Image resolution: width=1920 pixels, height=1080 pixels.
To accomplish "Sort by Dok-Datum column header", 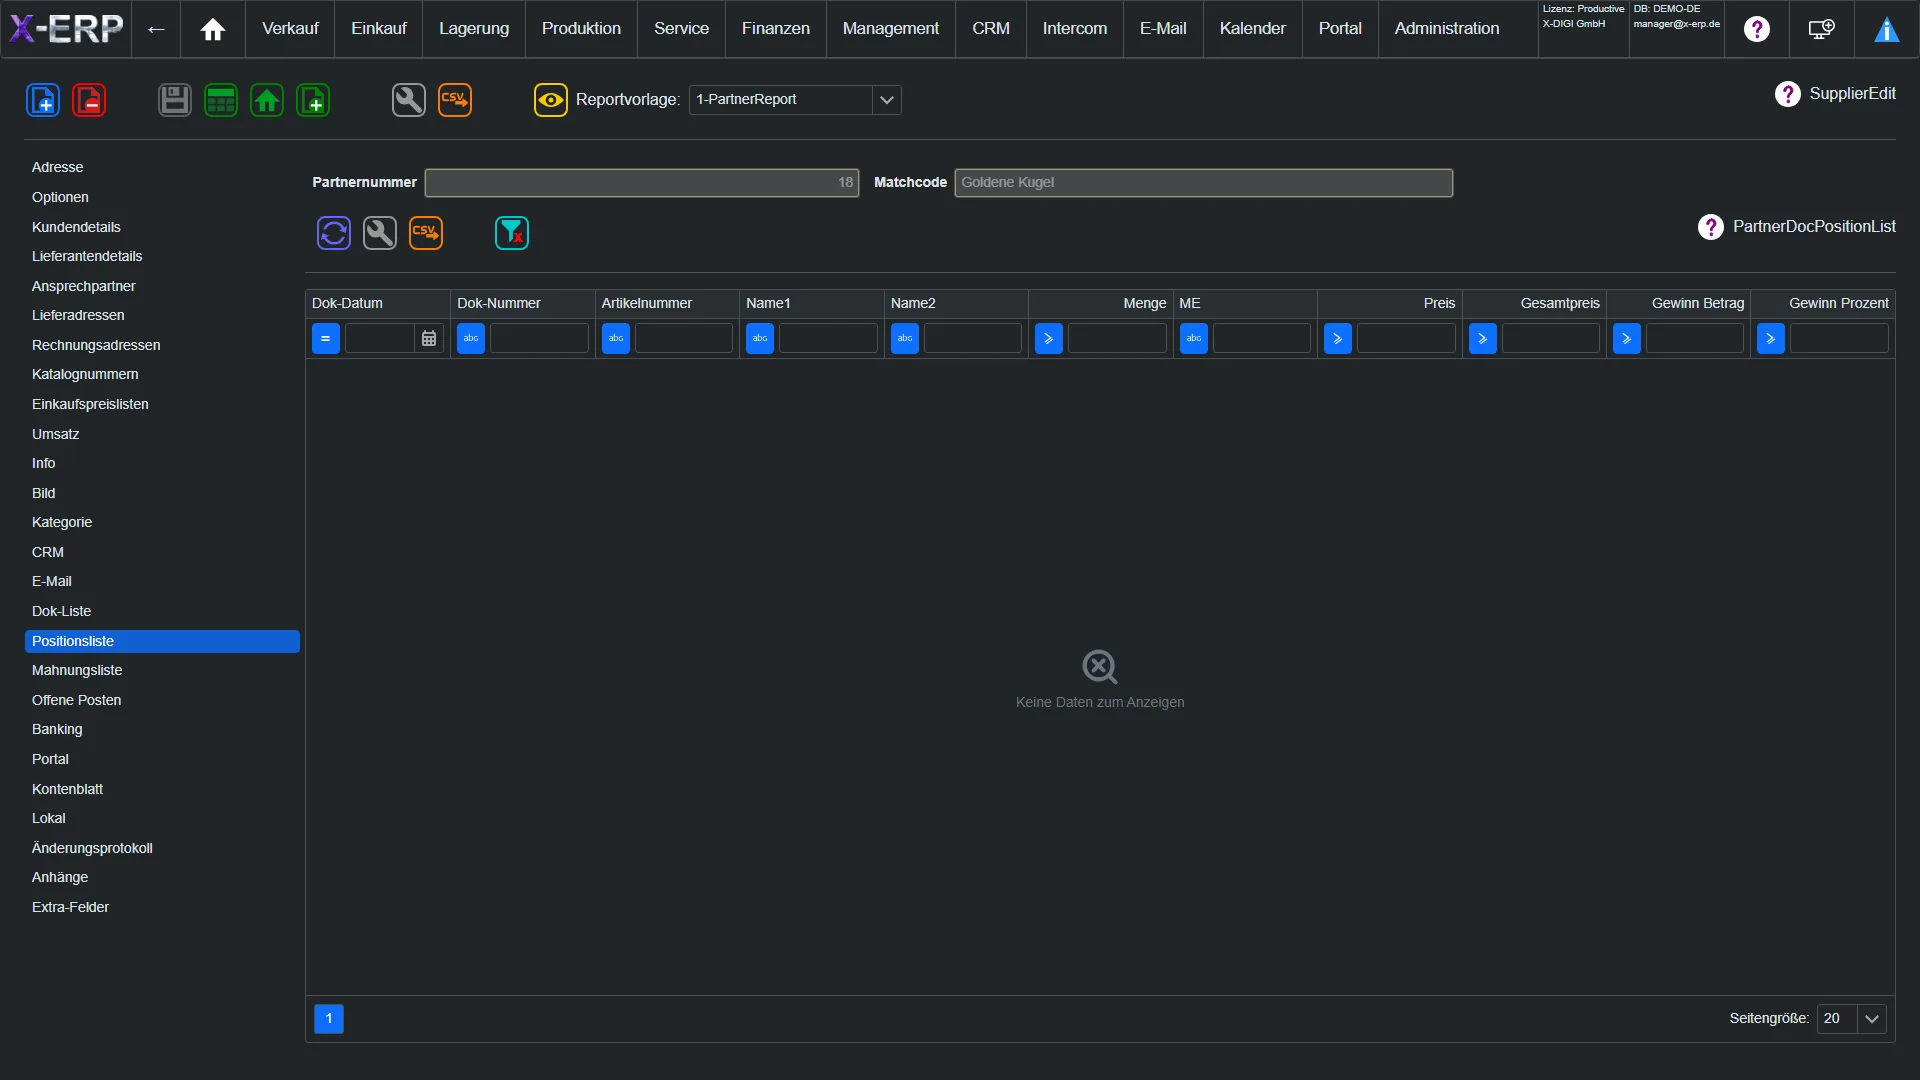I will [378, 303].
